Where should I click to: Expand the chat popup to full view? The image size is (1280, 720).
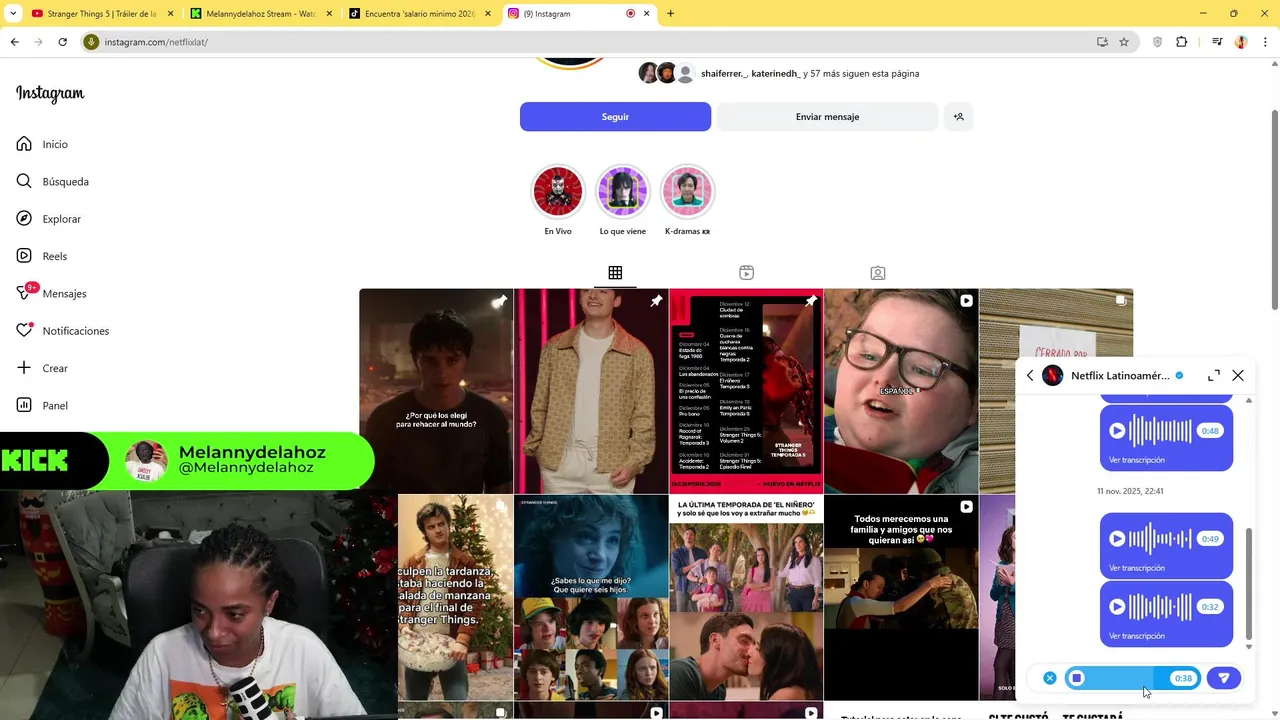[x=1213, y=375]
